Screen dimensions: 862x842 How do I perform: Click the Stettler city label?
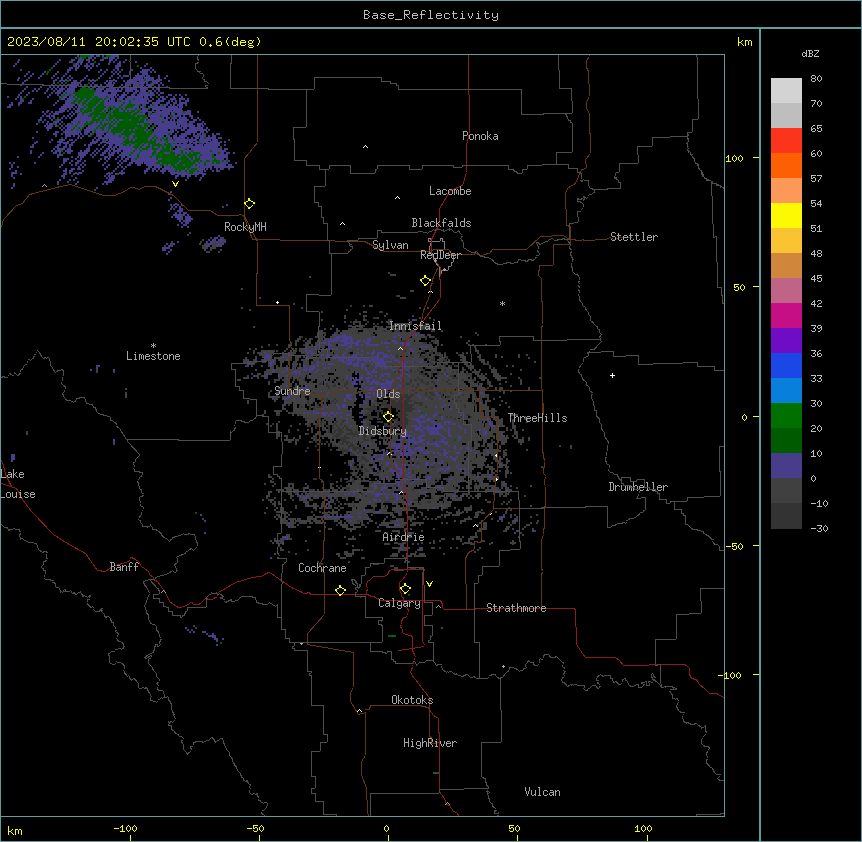coord(633,237)
